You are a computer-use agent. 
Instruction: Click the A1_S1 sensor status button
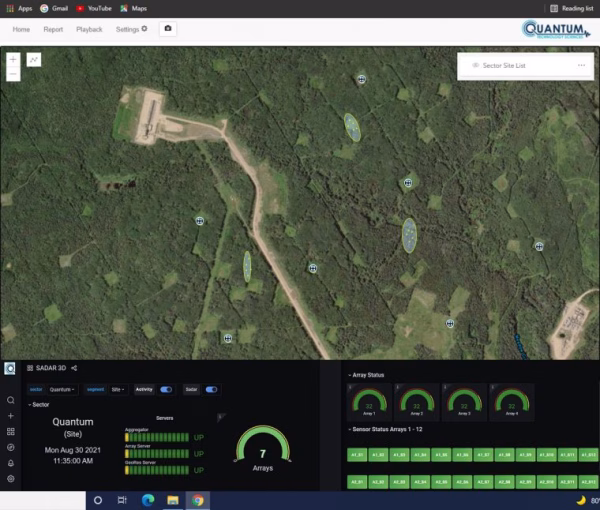(x=359, y=455)
